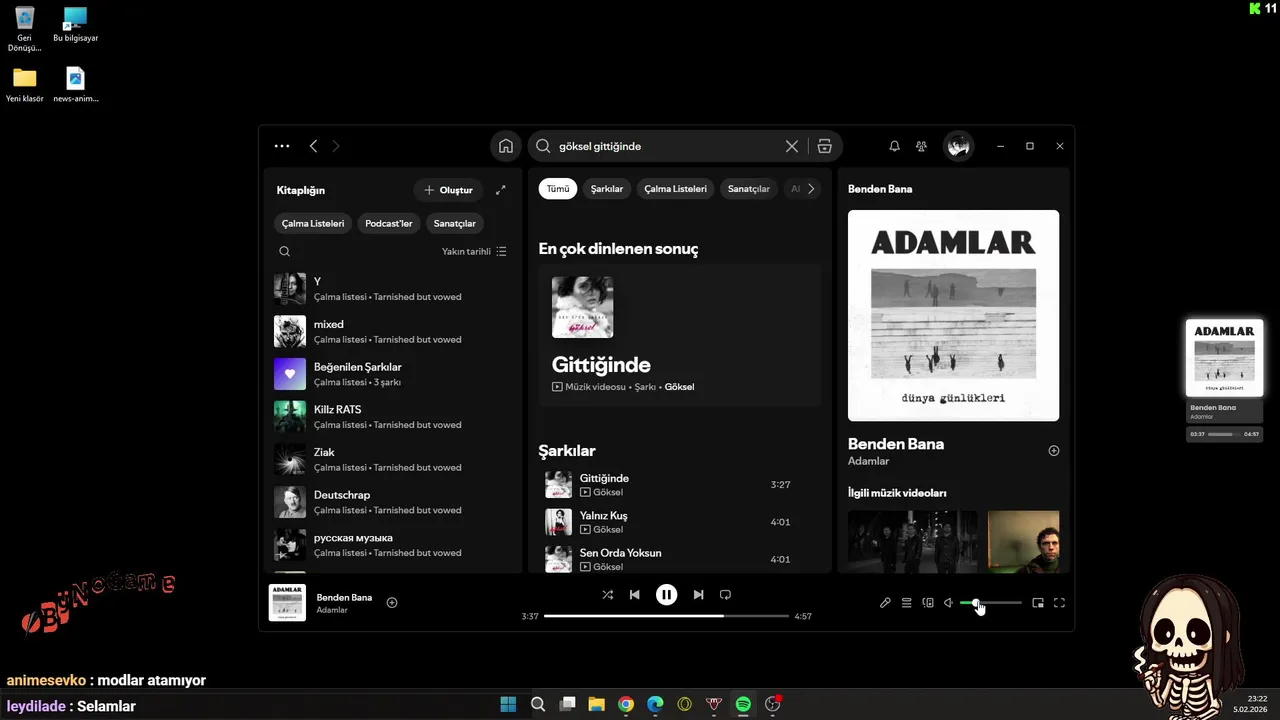Open the Y playlist
This screenshot has width=1280, height=720.
click(393, 289)
